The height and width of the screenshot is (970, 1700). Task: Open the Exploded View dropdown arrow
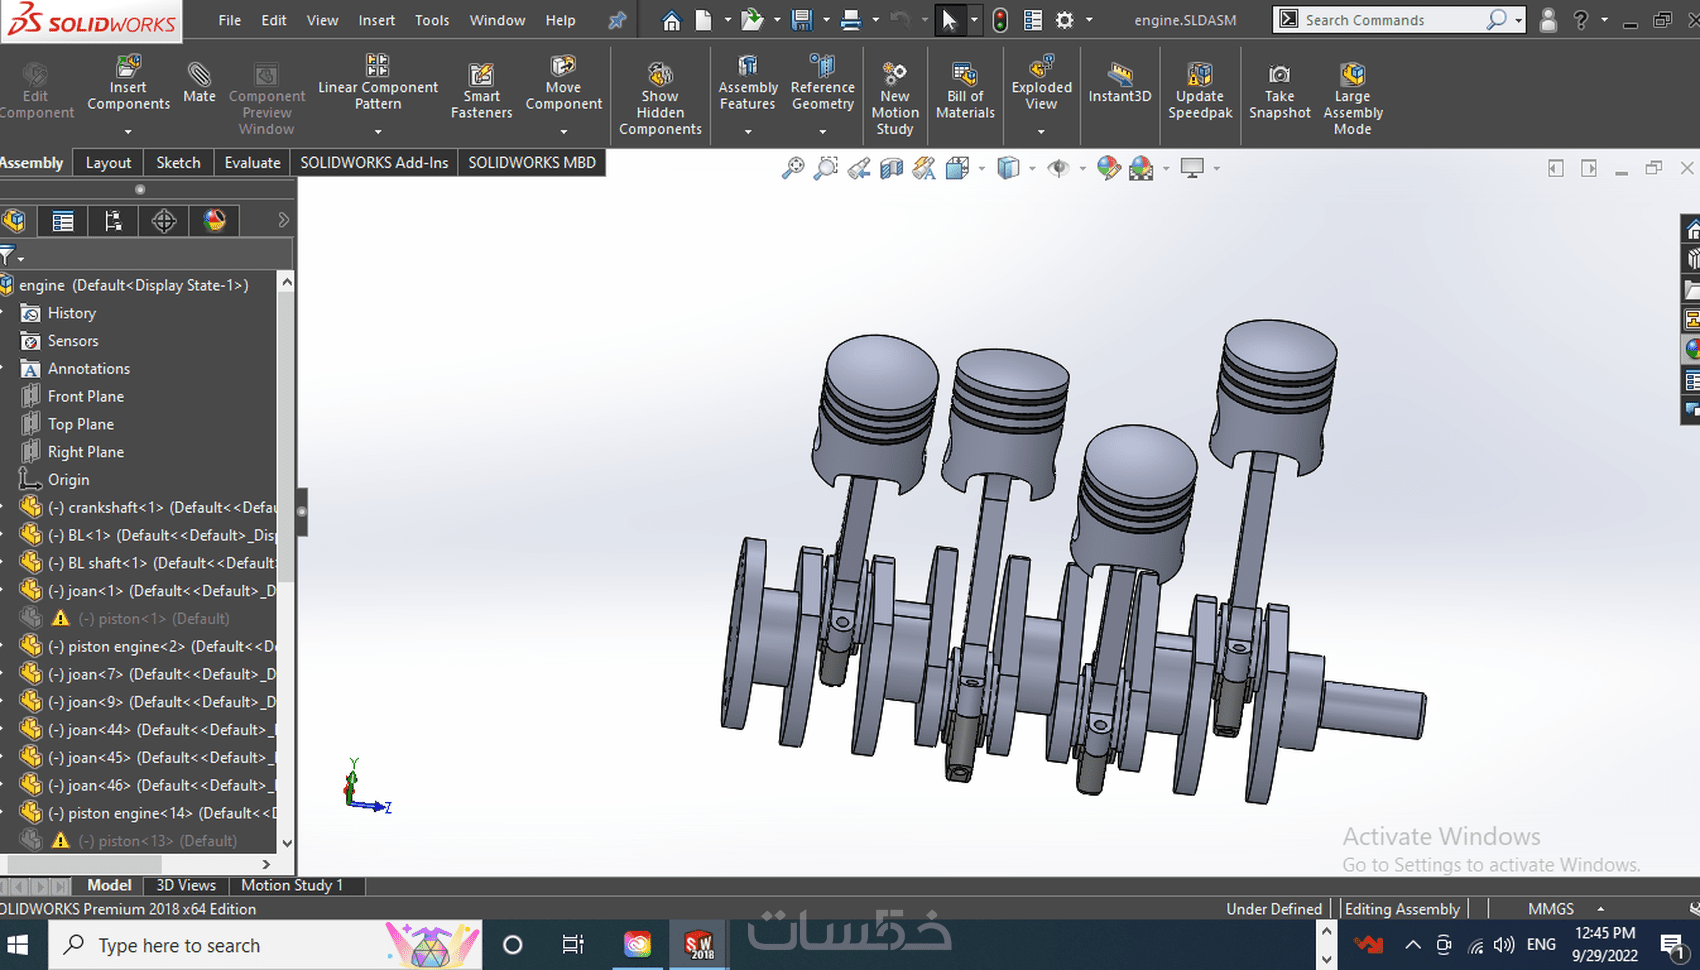pos(1041,132)
